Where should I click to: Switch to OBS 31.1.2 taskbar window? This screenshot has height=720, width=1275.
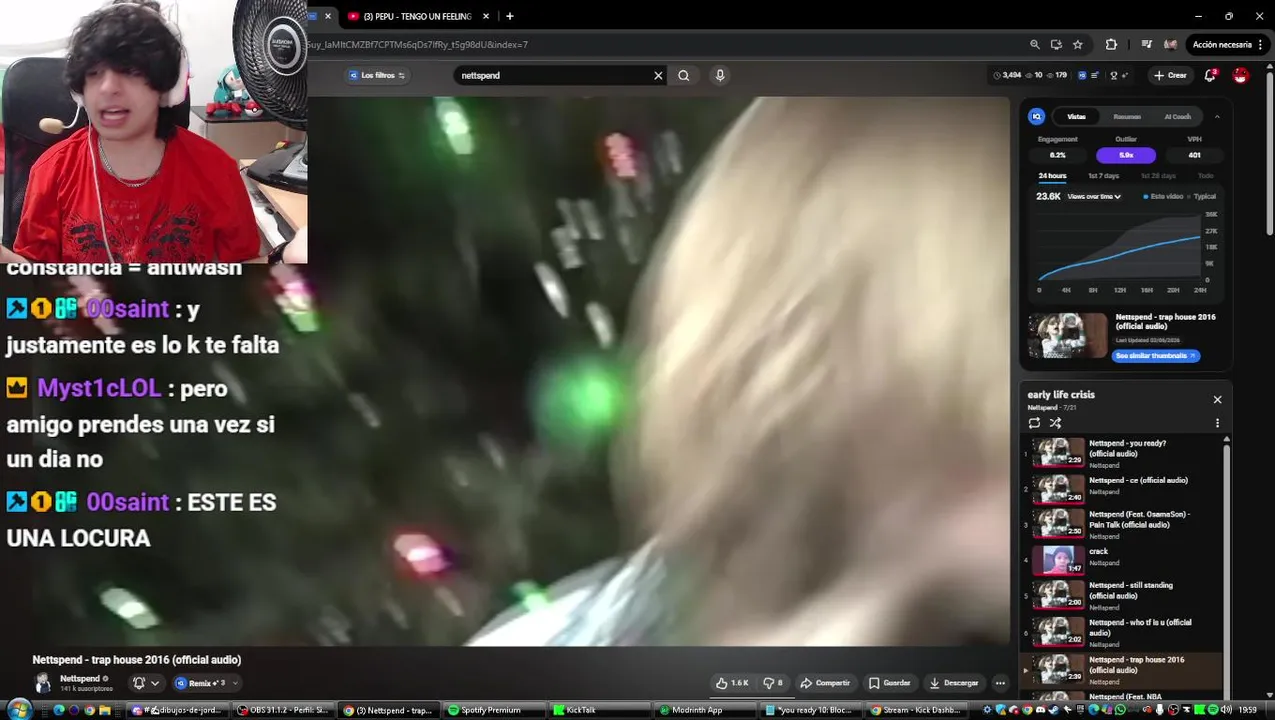click(x=283, y=710)
